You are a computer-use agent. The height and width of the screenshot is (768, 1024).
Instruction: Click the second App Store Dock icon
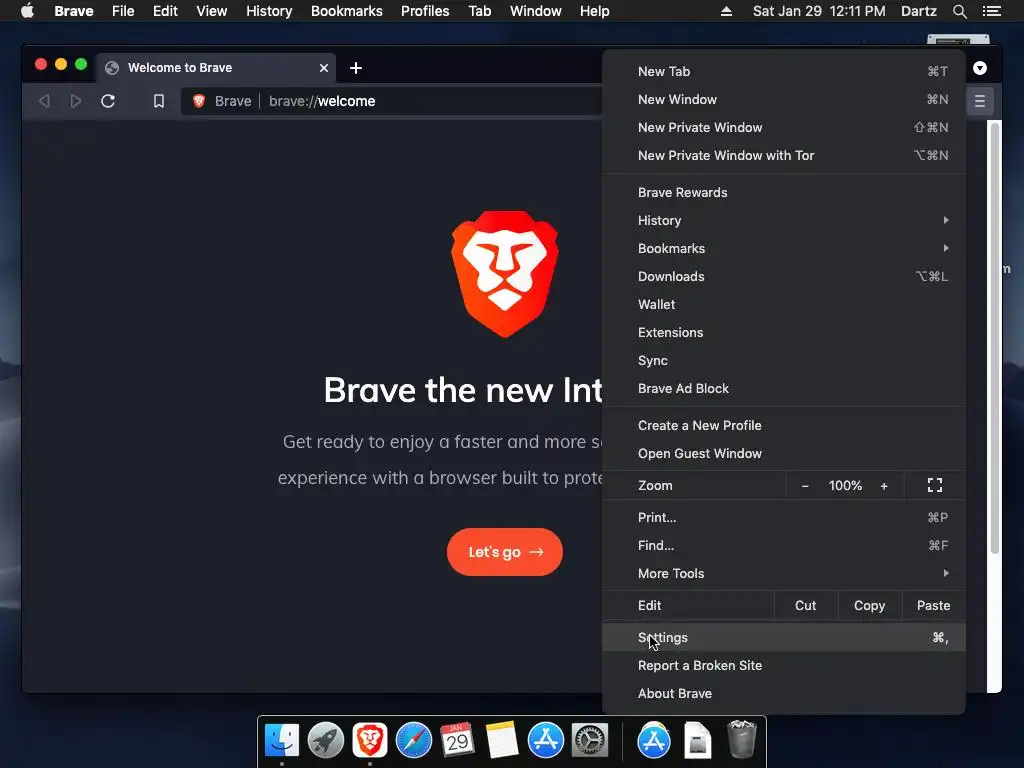click(654, 741)
